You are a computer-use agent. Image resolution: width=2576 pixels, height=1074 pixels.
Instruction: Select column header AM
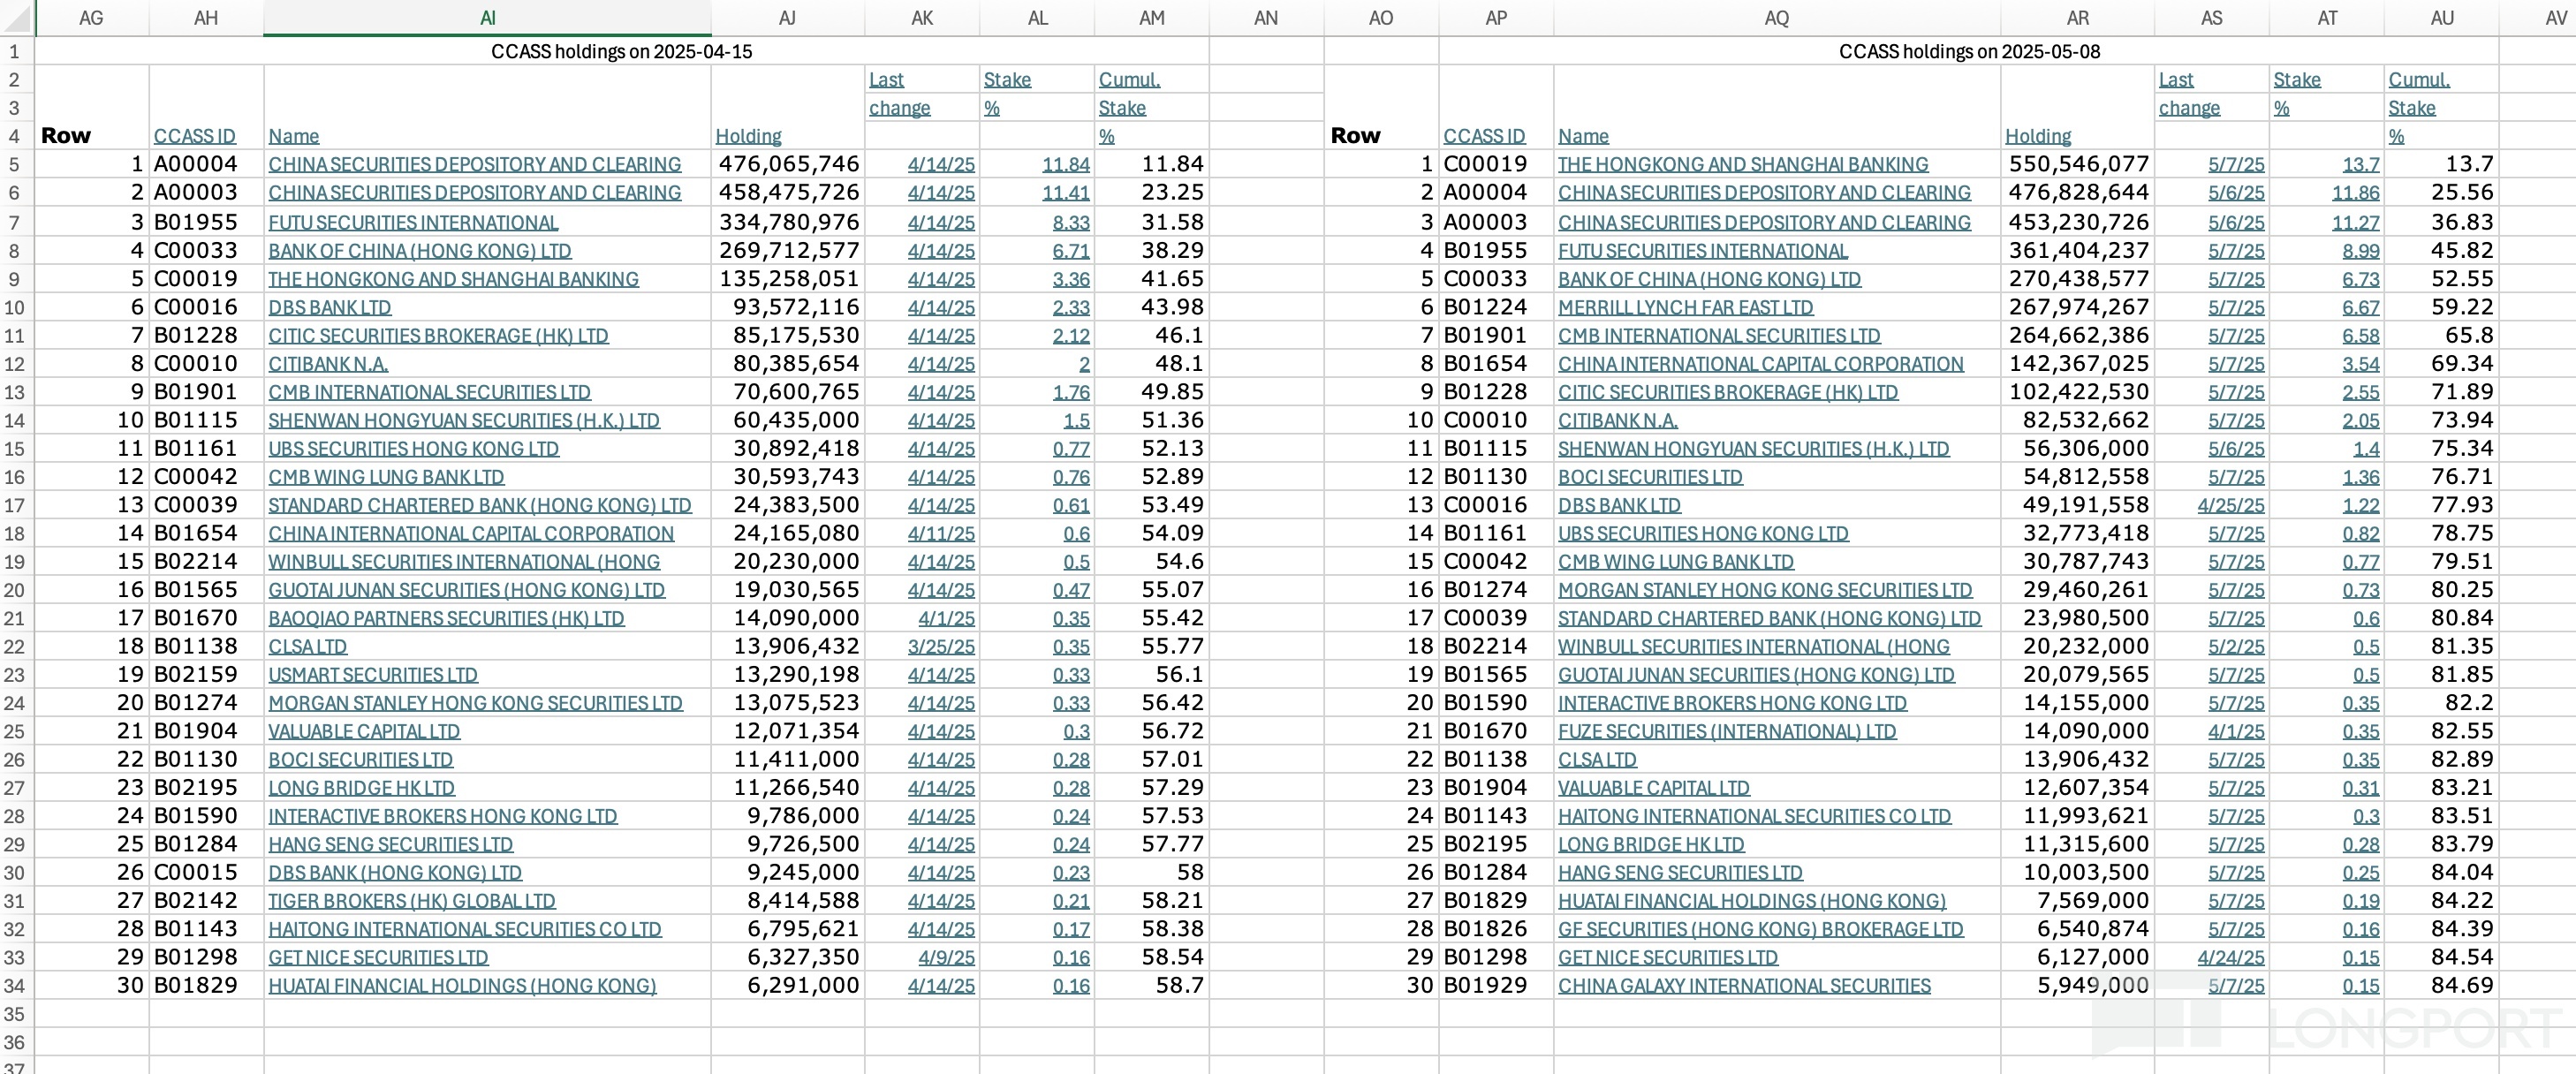1151,17
